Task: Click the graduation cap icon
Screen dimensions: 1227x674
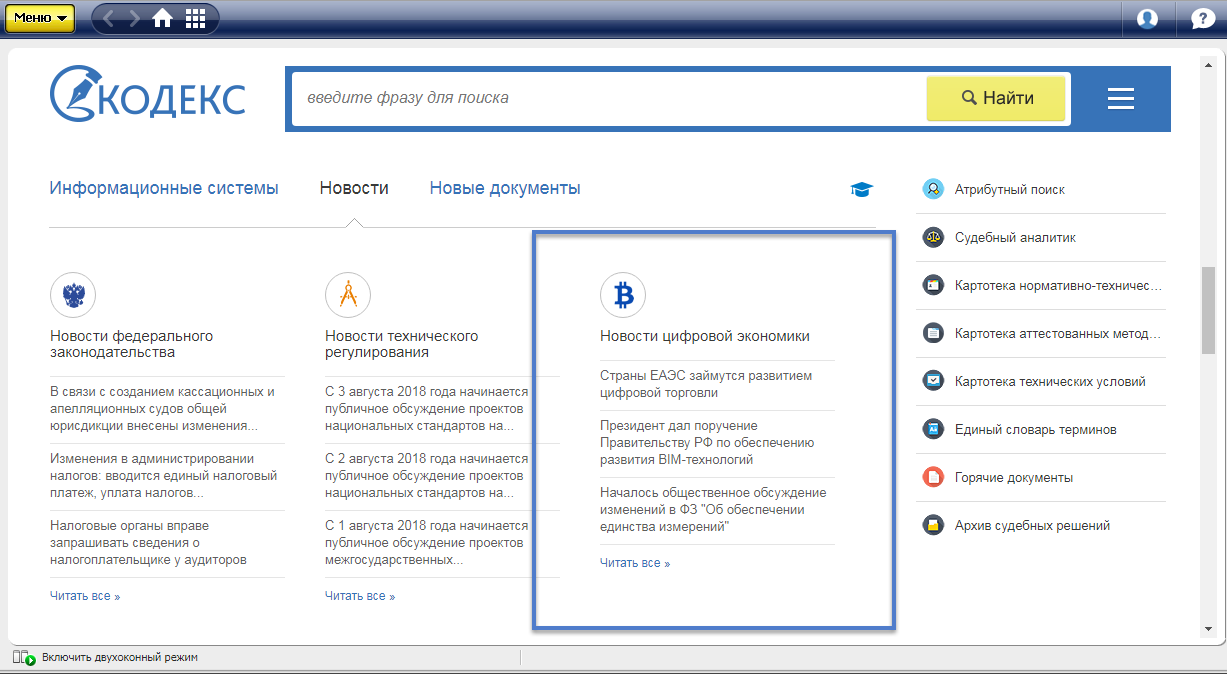Action: 861,189
